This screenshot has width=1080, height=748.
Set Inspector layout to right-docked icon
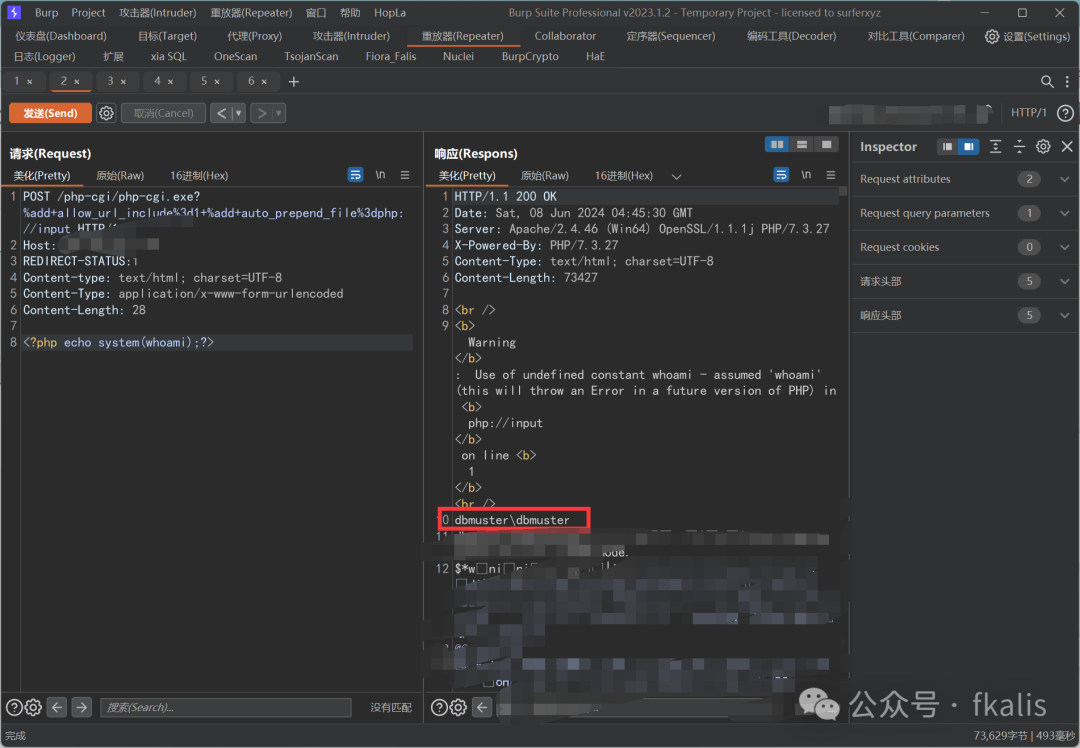click(968, 147)
